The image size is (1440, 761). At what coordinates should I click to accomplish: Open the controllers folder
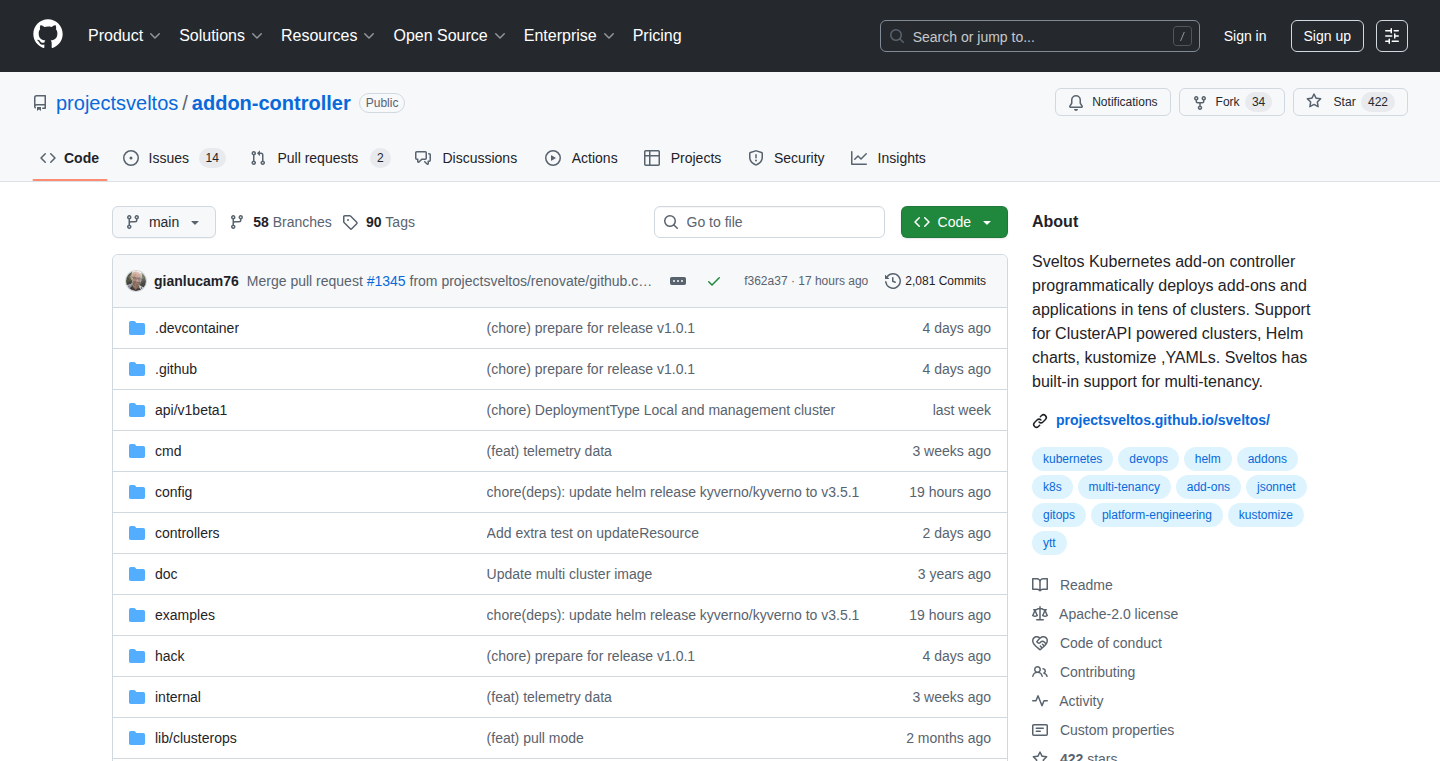pos(187,533)
